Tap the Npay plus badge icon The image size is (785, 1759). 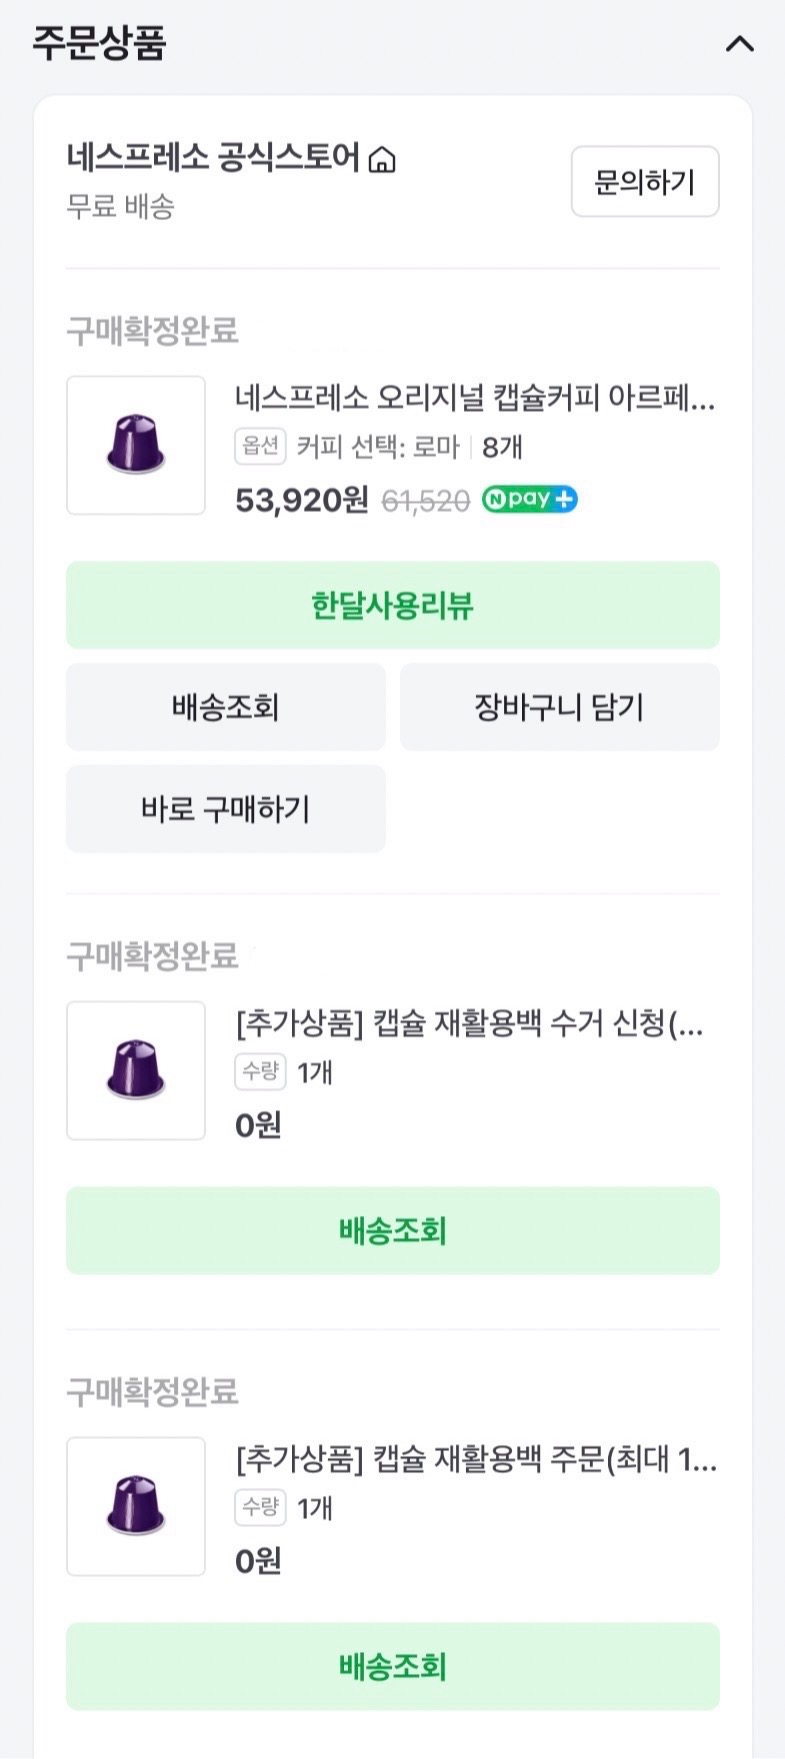click(529, 499)
